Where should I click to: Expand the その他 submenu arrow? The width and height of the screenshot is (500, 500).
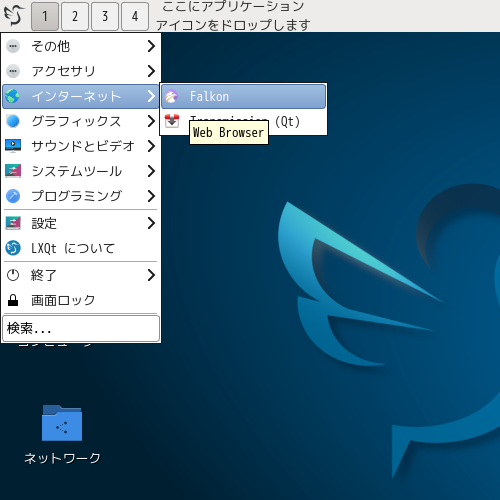[x=151, y=46]
